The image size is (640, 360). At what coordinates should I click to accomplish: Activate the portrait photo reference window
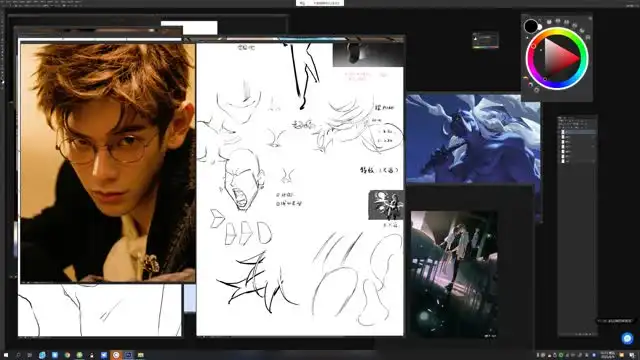108,162
